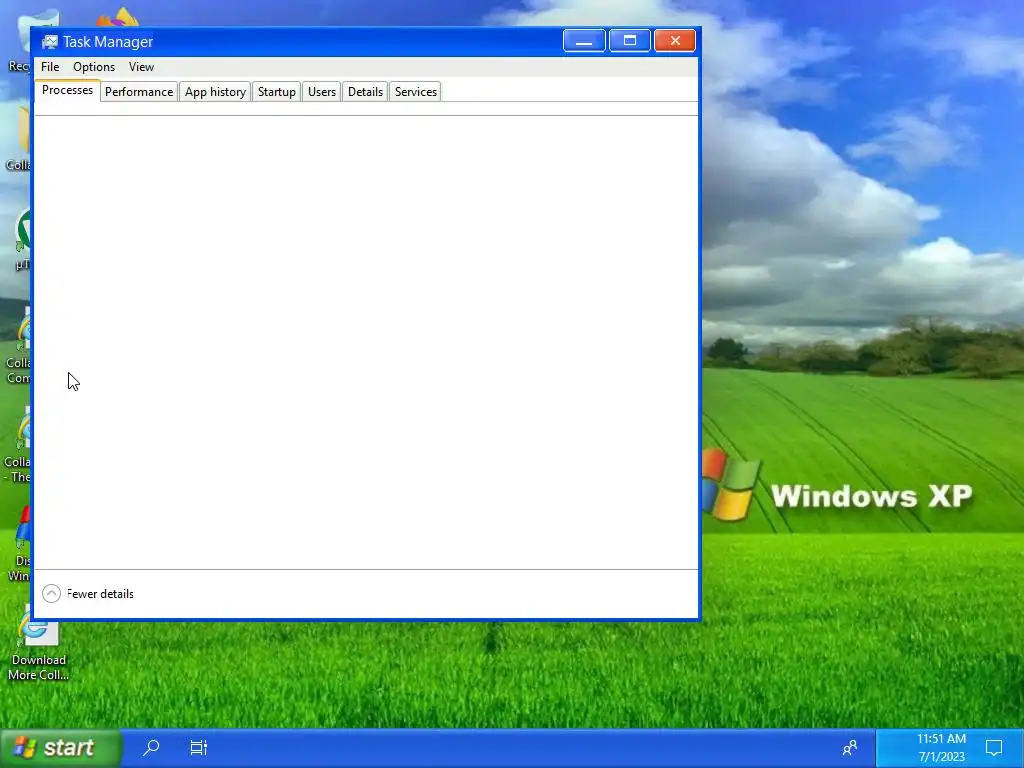Collapse view with Fewer details chevron
This screenshot has height=768, width=1024.
coord(52,594)
